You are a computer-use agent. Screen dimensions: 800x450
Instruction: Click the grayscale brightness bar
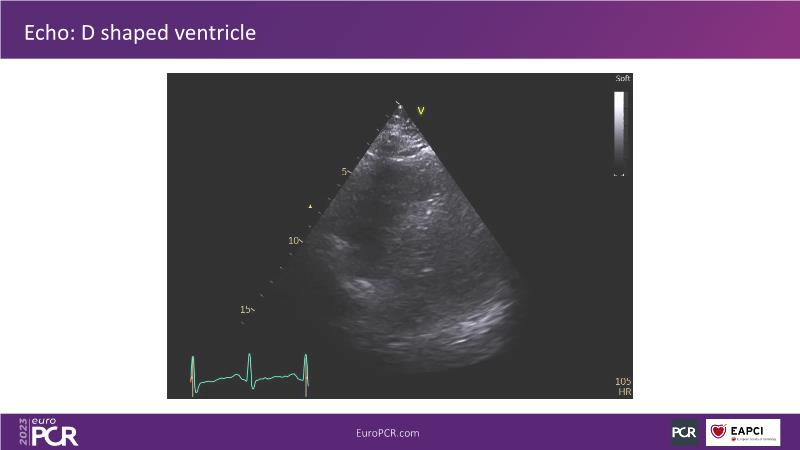tap(619, 130)
